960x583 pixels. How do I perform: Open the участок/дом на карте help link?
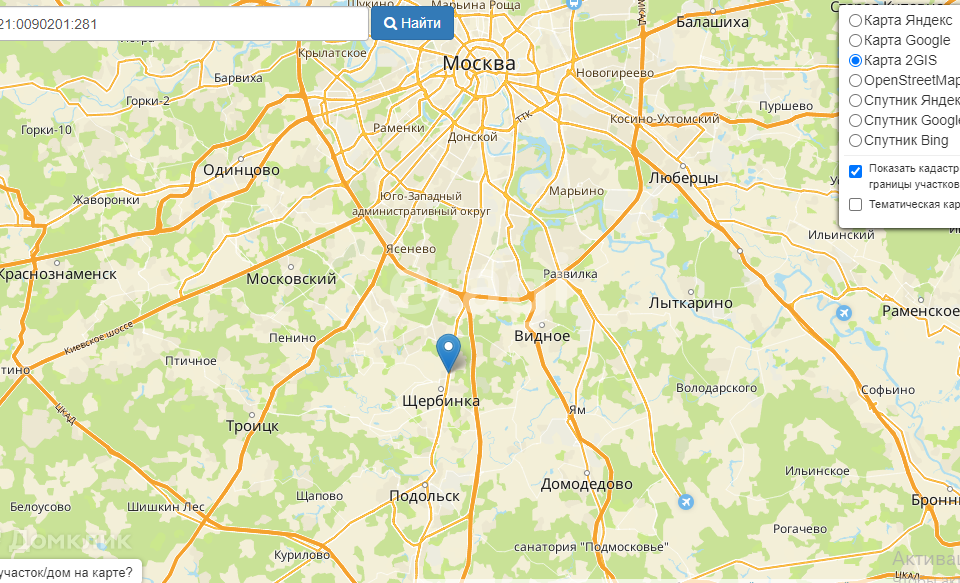tap(66, 573)
